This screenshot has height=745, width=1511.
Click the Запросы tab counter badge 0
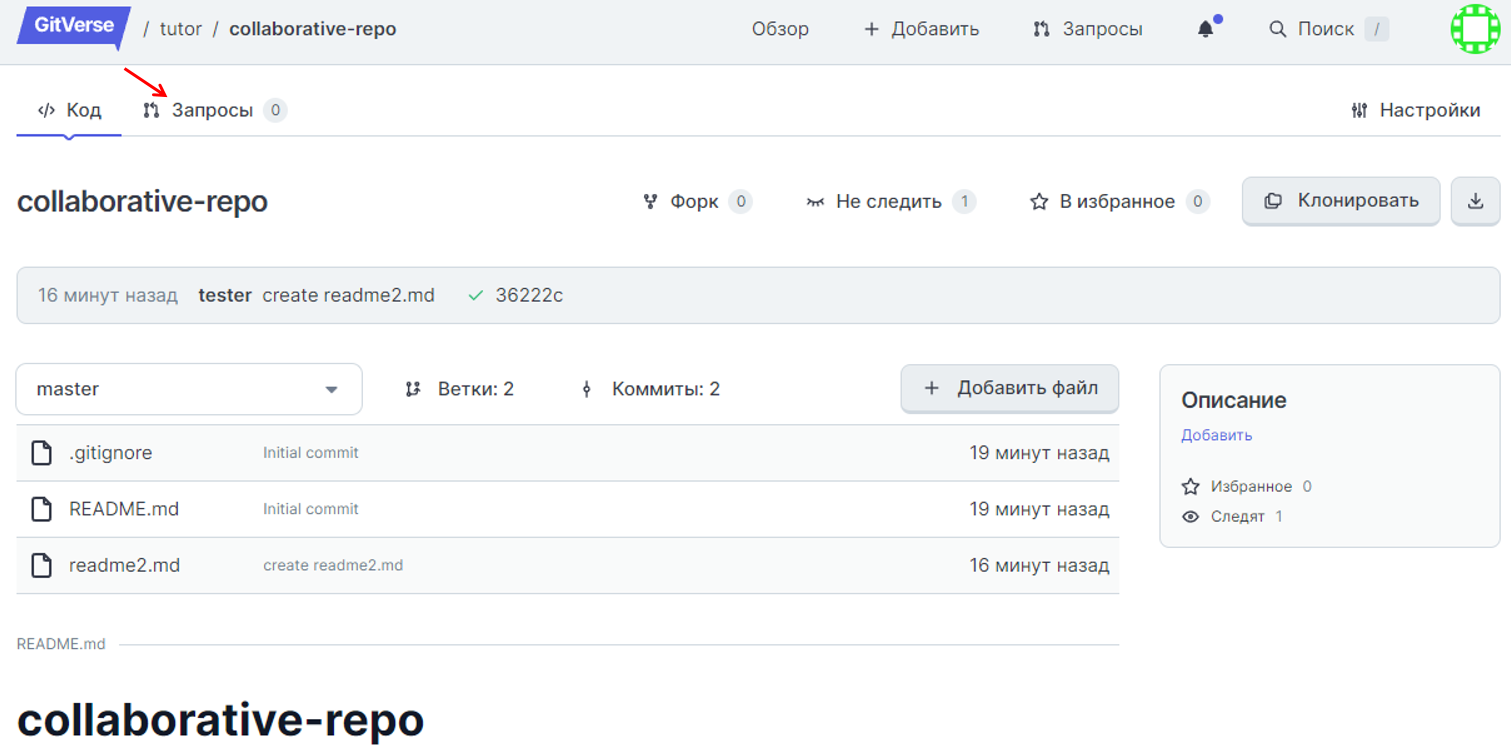click(x=275, y=110)
